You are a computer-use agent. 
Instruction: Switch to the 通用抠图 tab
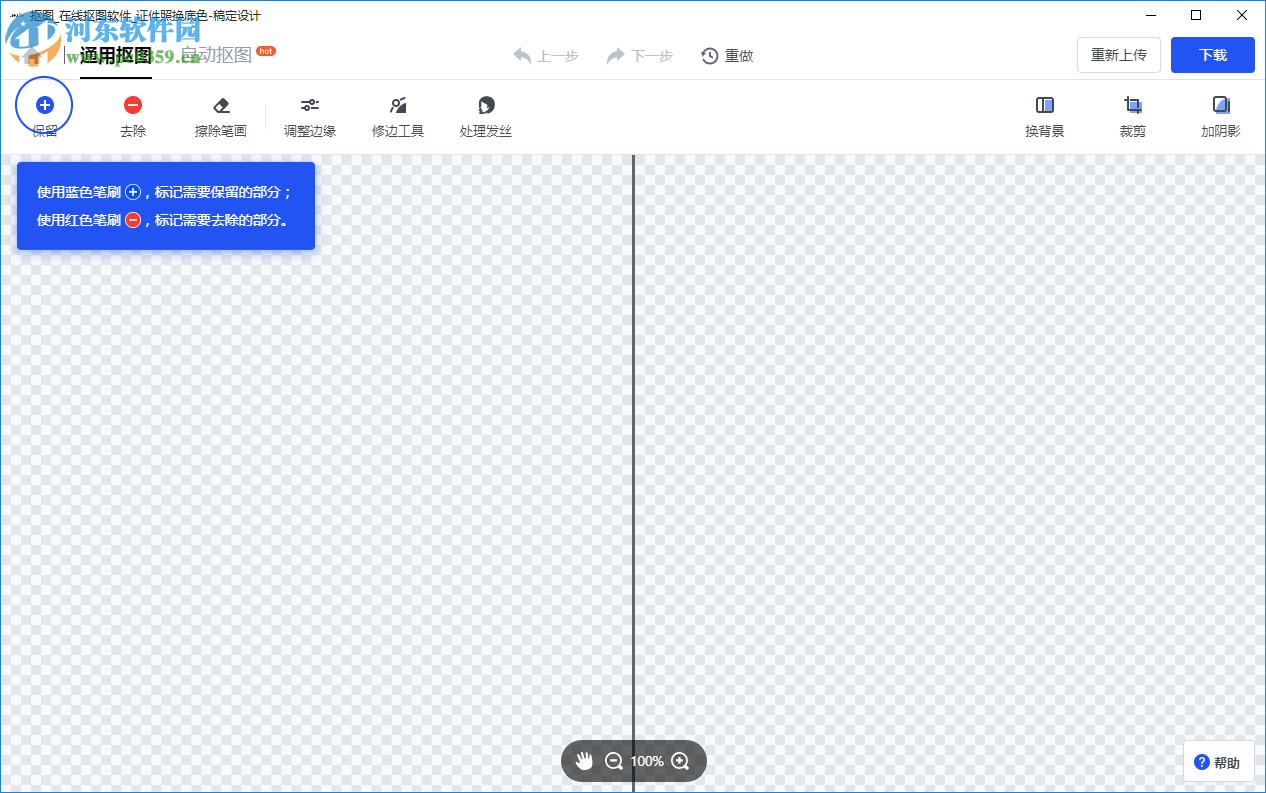point(113,57)
